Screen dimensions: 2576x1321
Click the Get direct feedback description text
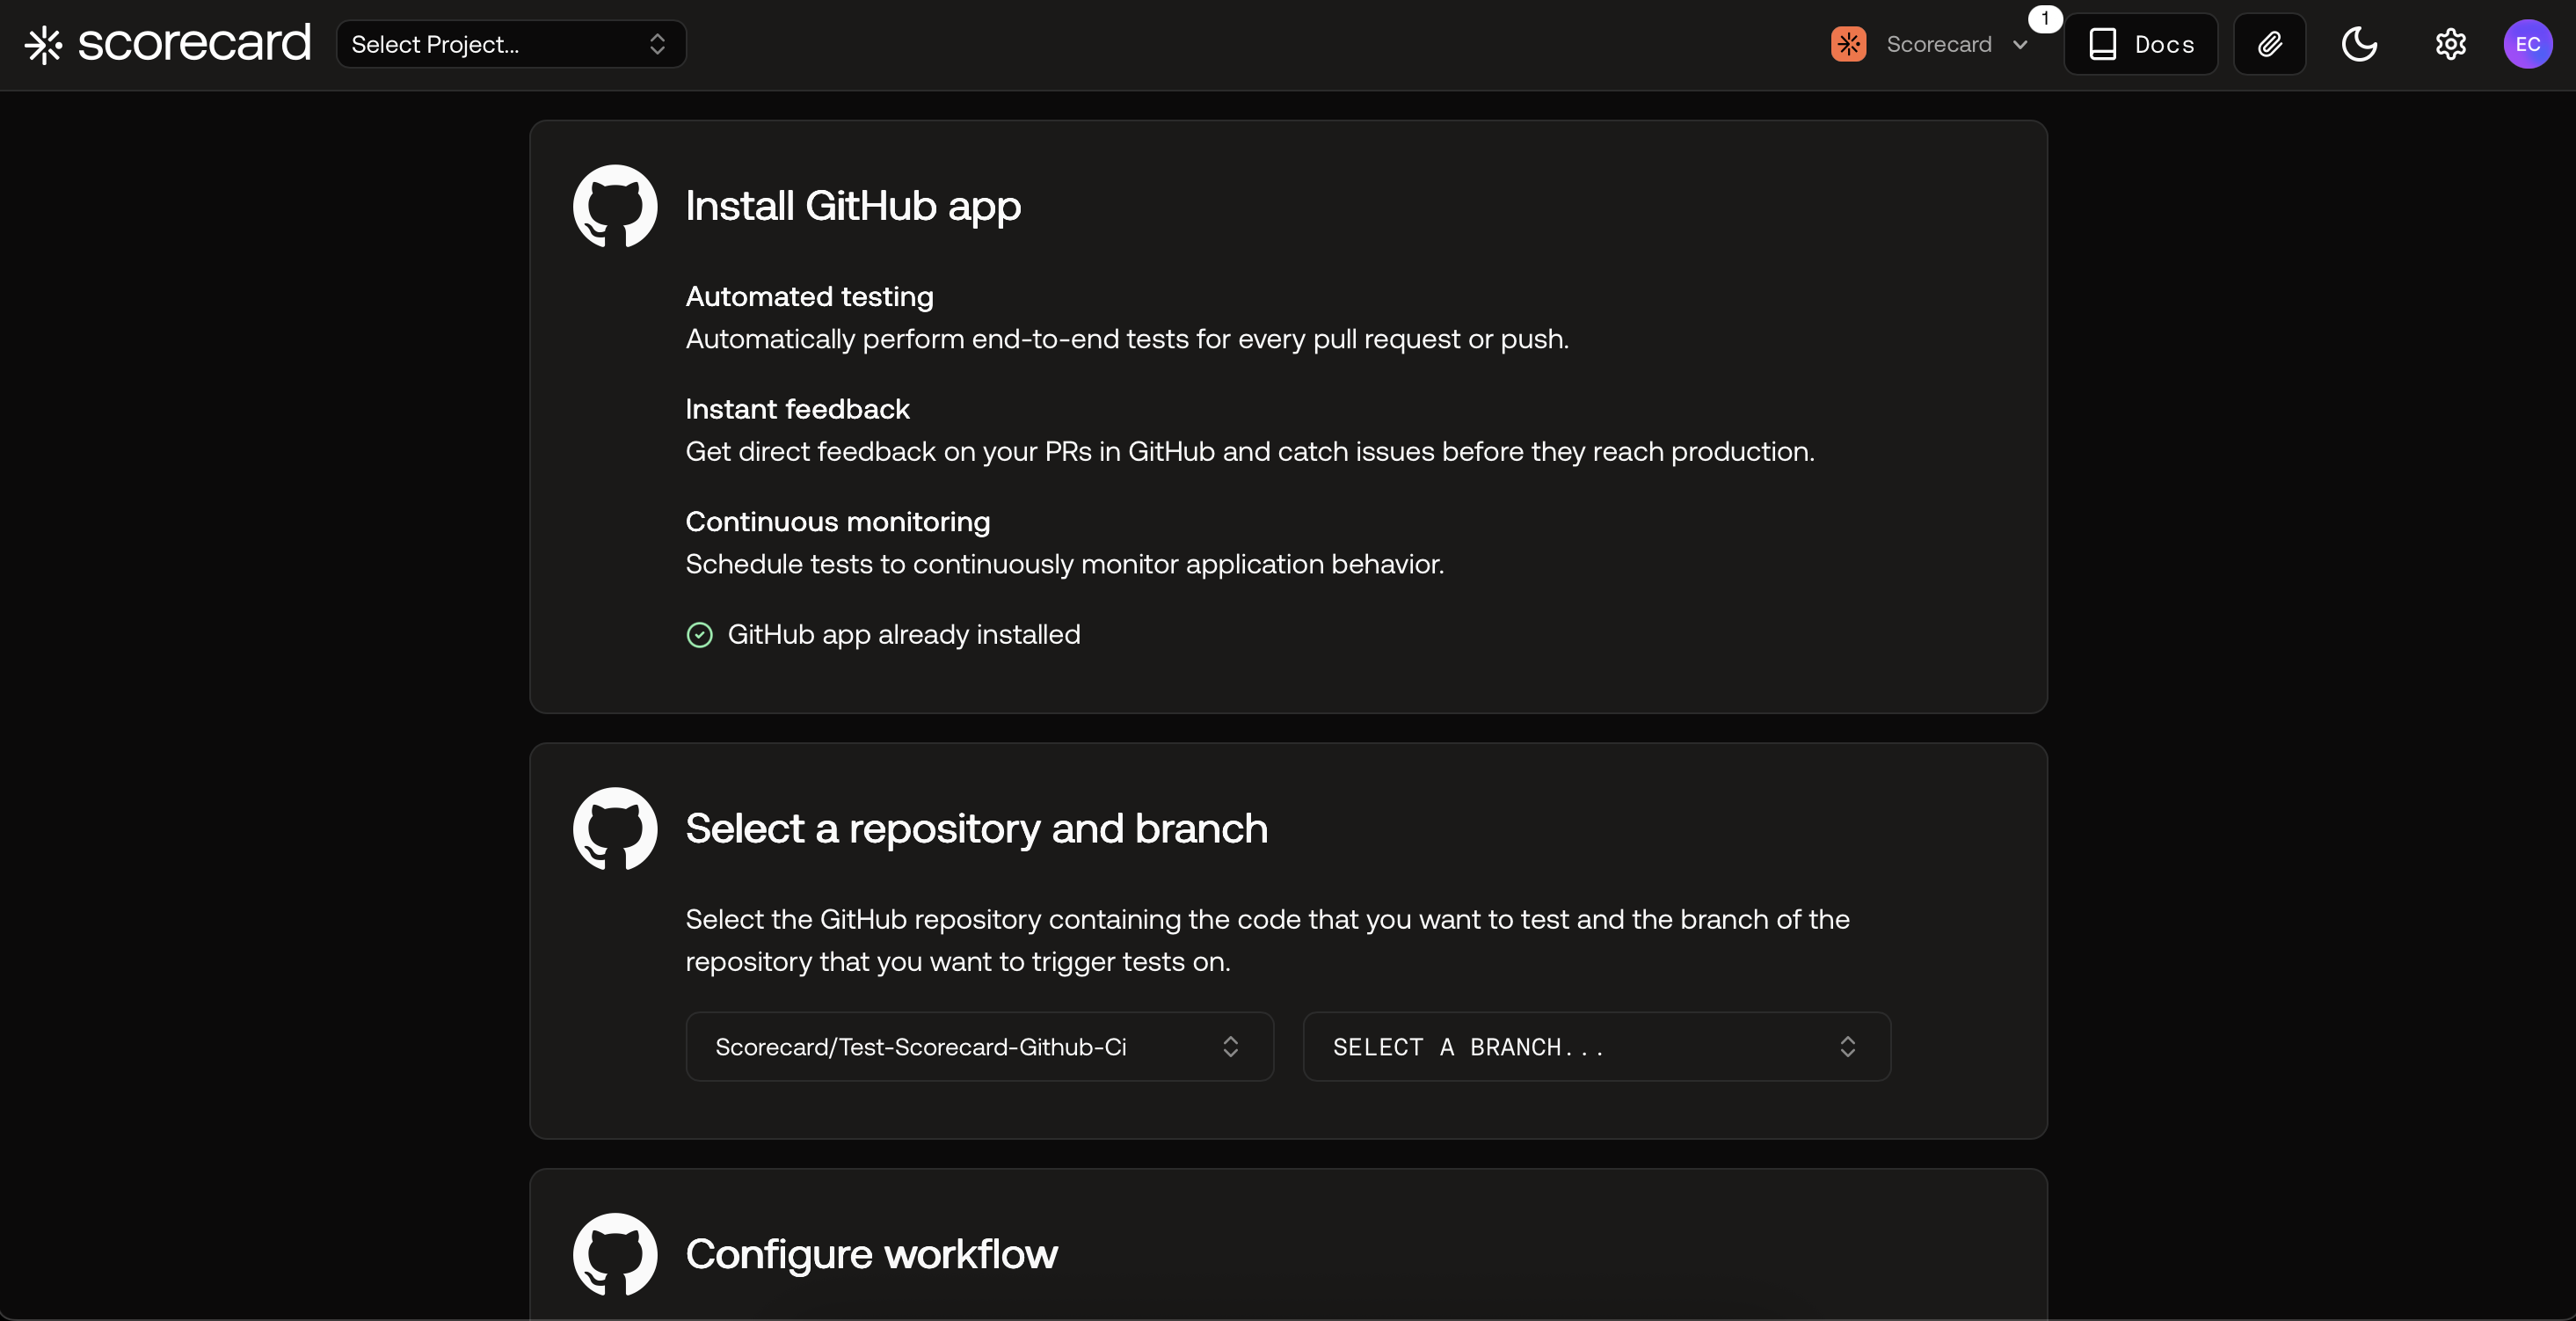point(1249,452)
